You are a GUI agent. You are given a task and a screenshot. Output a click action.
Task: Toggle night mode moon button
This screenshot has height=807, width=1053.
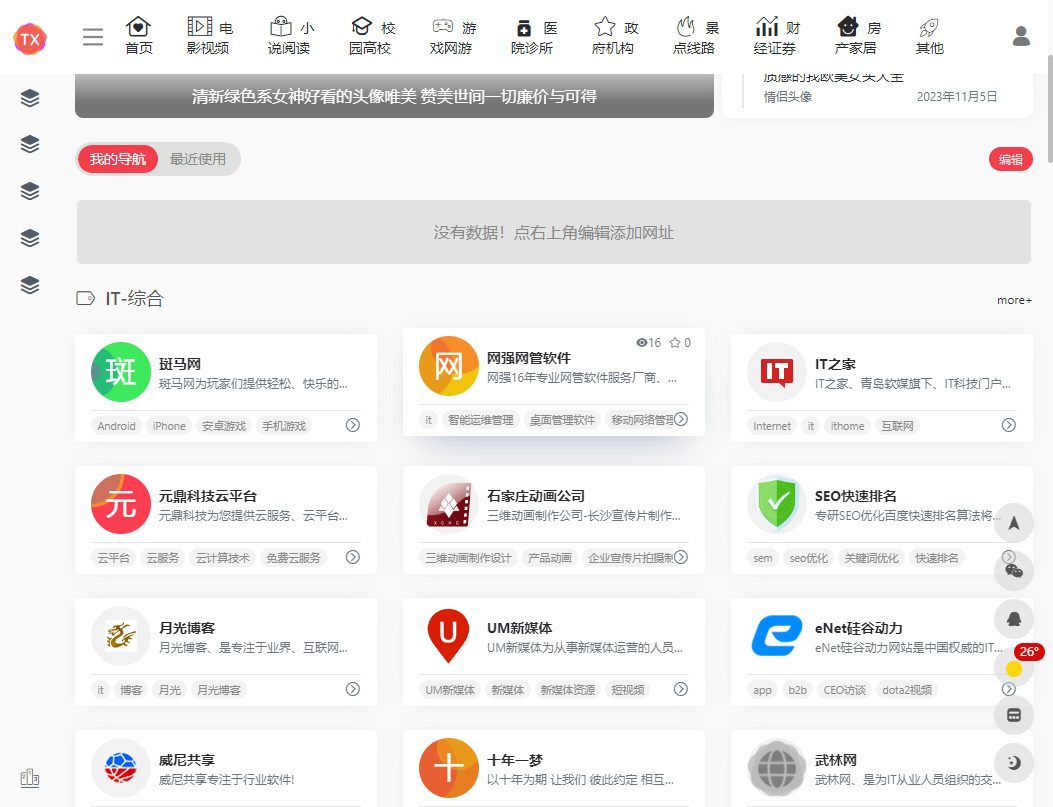[x=1014, y=763]
